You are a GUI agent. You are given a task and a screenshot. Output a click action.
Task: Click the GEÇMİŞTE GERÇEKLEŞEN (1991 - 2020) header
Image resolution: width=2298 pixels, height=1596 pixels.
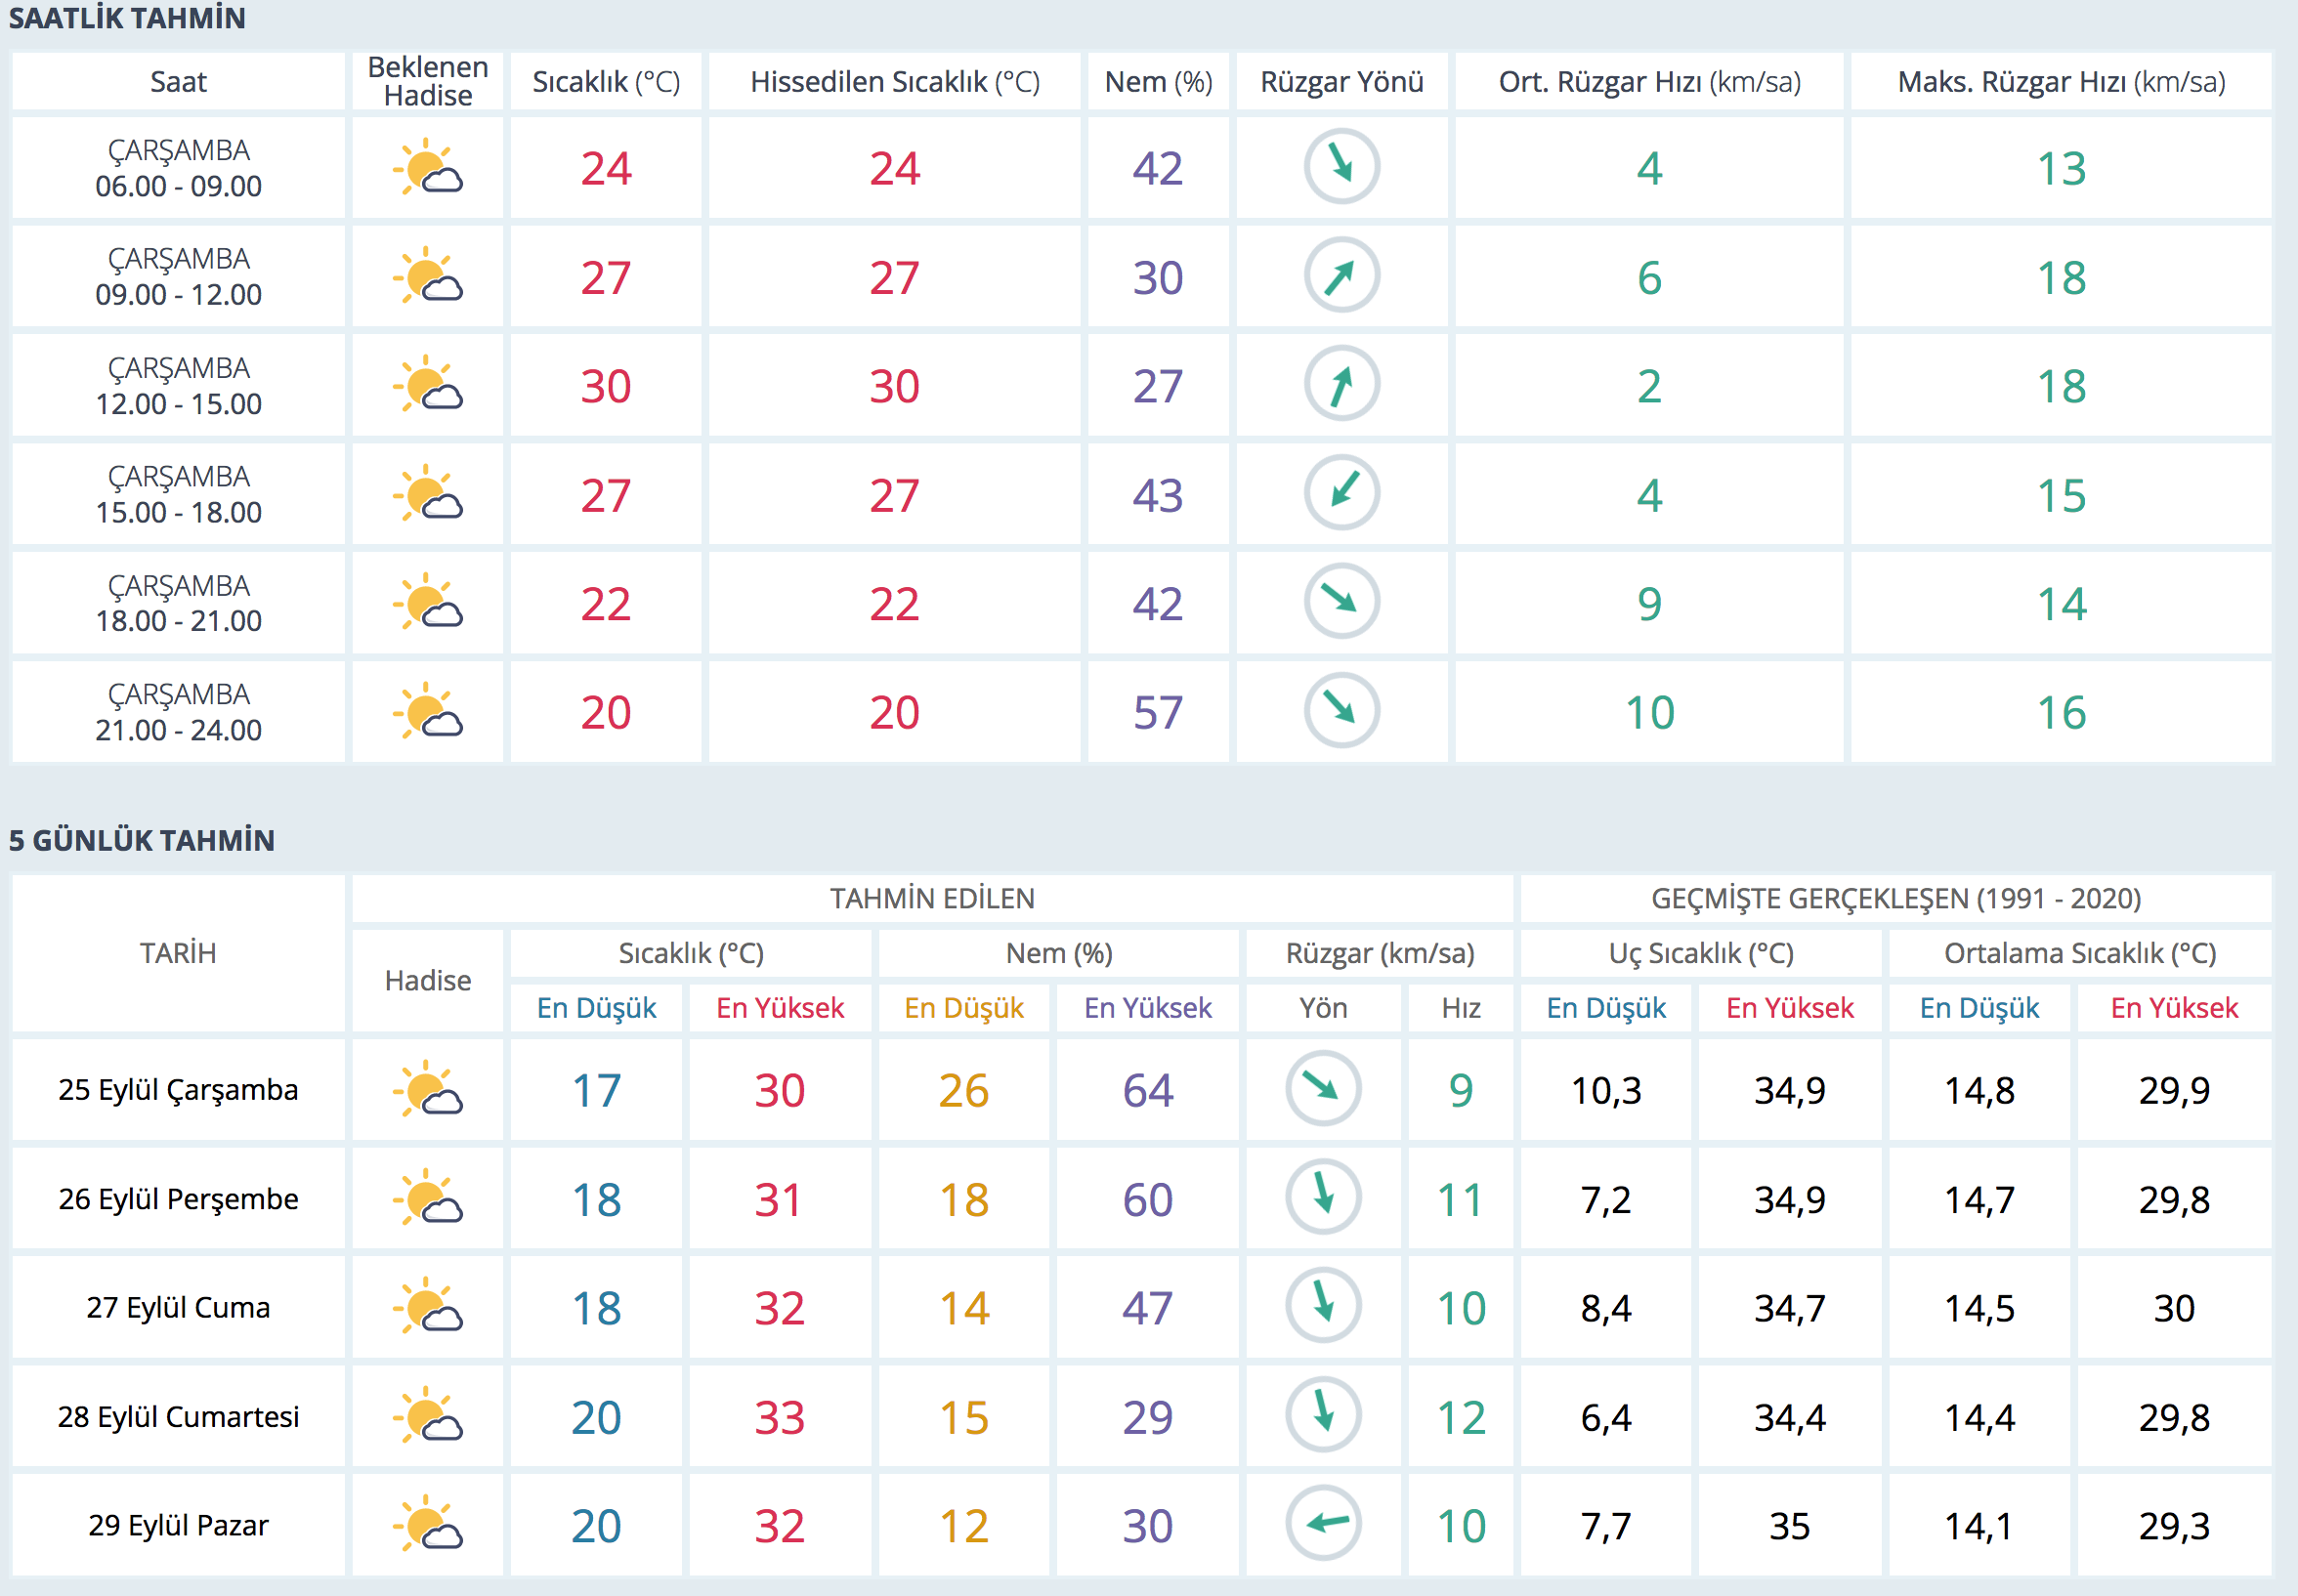(1895, 898)
